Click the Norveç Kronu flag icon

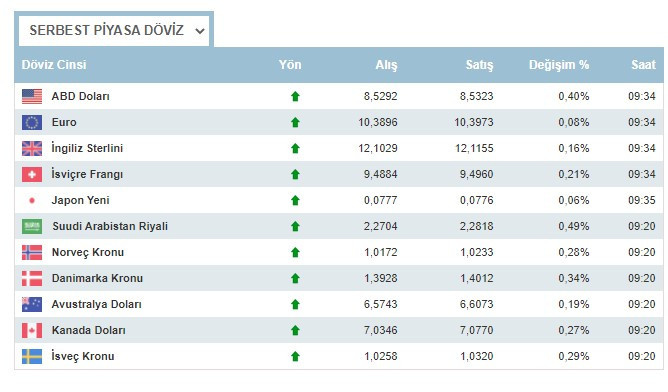(x=32, y=252)
